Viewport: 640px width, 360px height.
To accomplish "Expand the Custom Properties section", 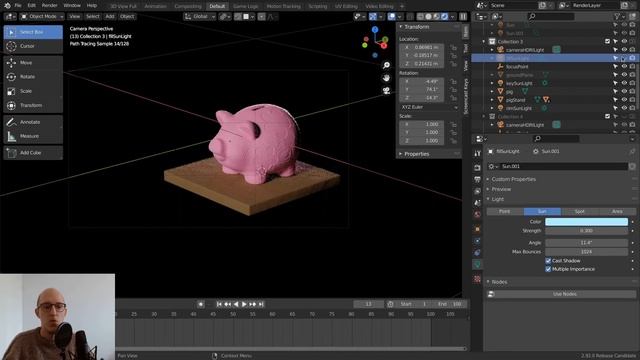I will [513, 179].
